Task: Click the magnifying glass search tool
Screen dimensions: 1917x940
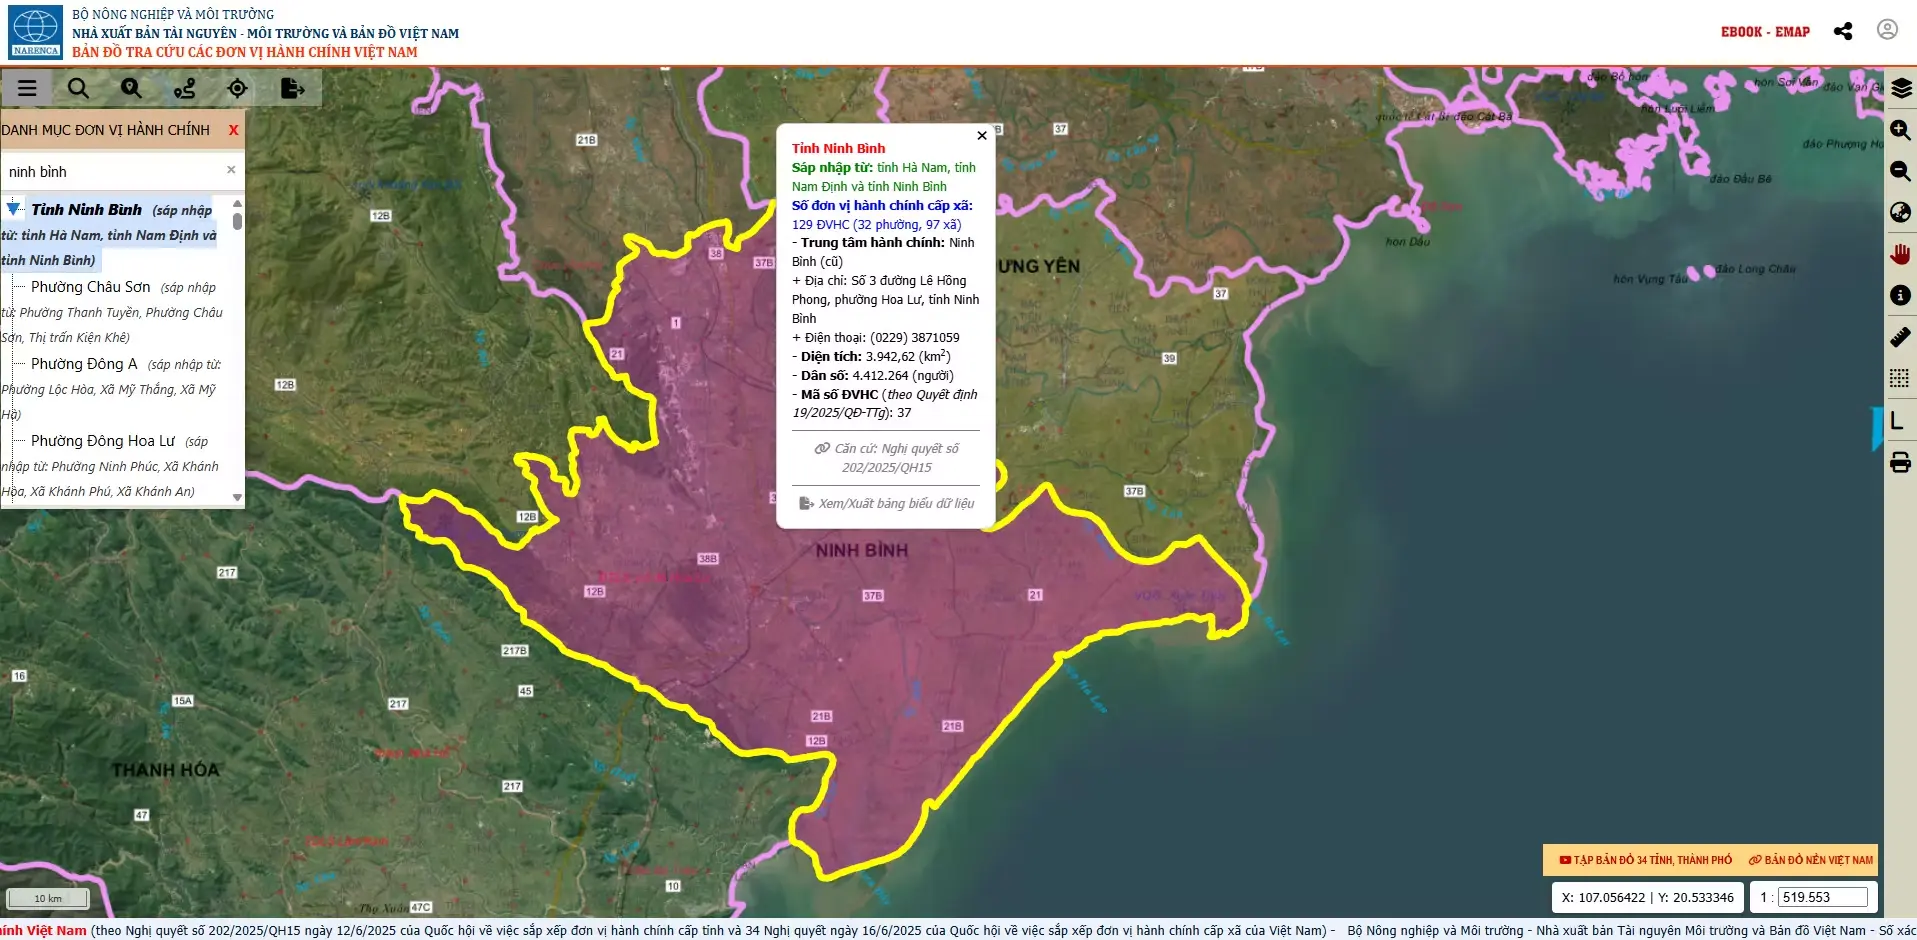Action: (78, 88)
